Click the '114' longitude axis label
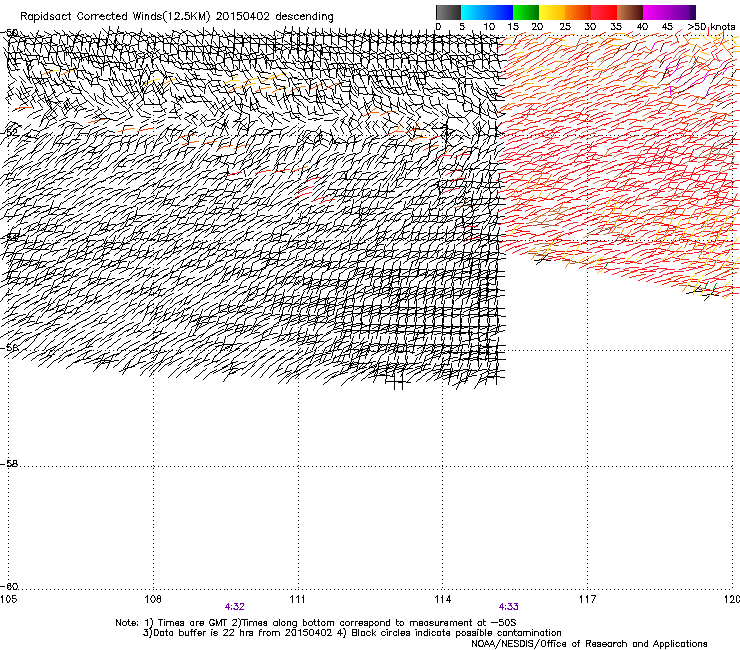This screenshot has width=740, height=650. [443, 599]
